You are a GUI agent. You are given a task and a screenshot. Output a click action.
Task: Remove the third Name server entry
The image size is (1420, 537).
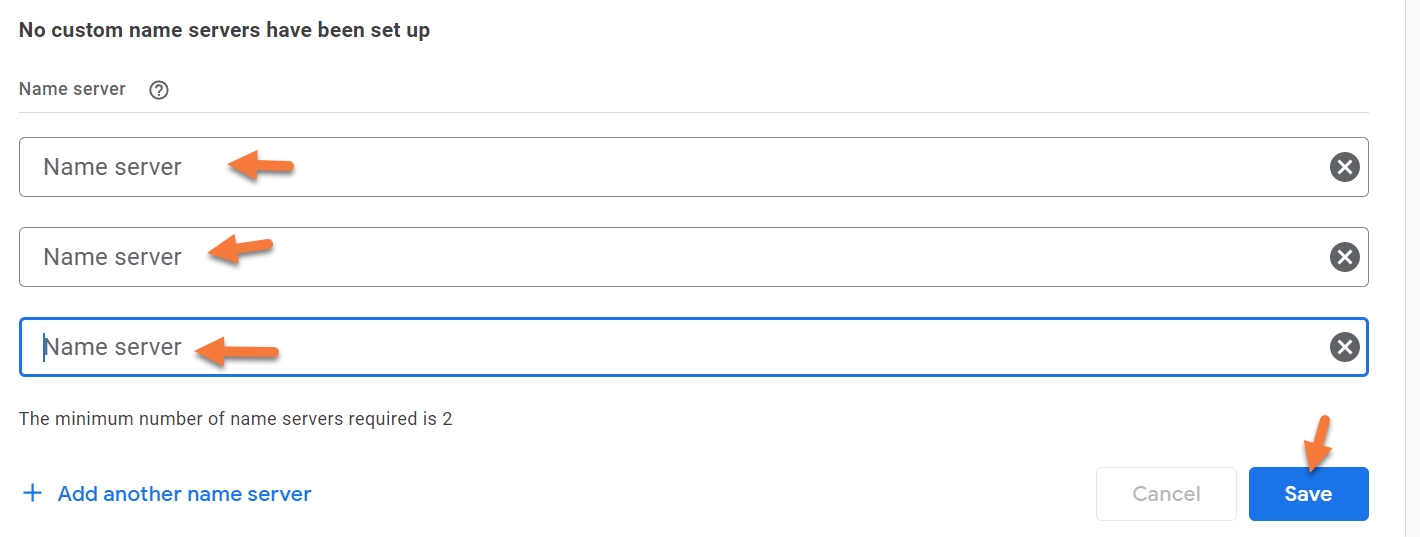pos(1344,347)
